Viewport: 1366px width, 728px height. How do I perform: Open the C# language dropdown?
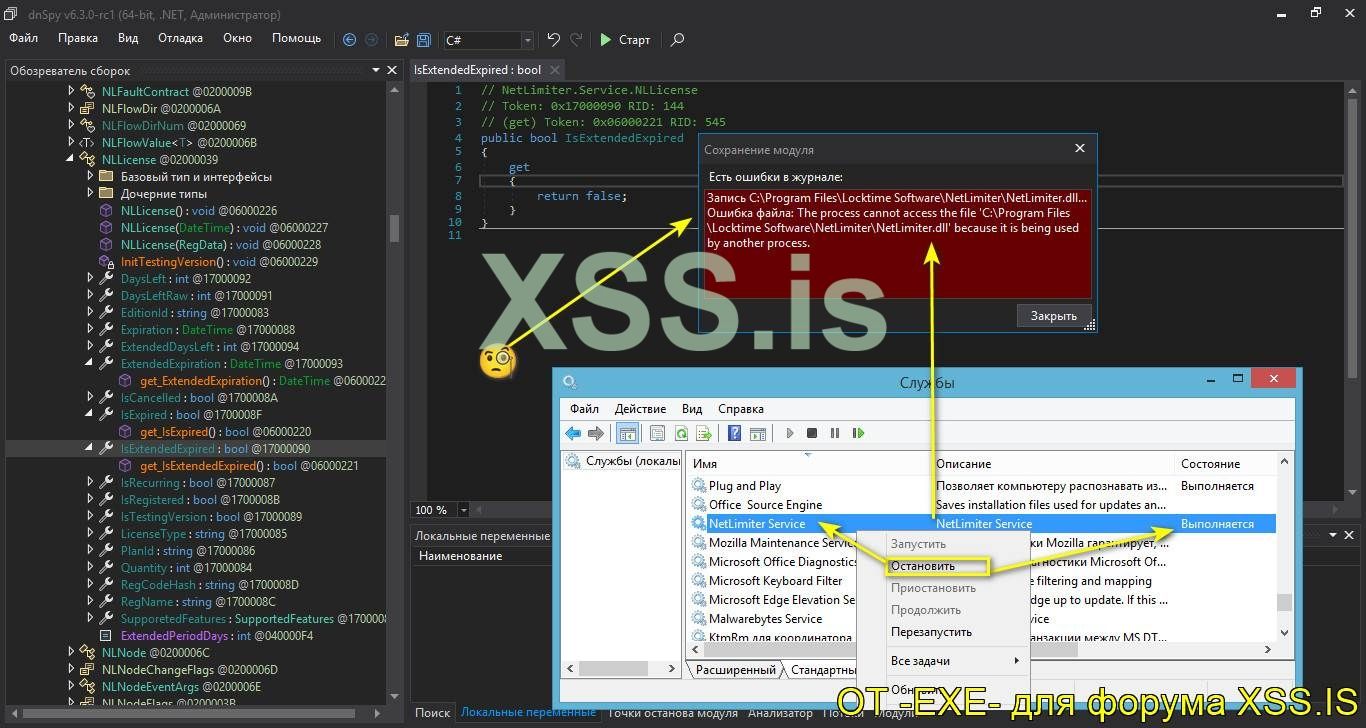point(527,40)
